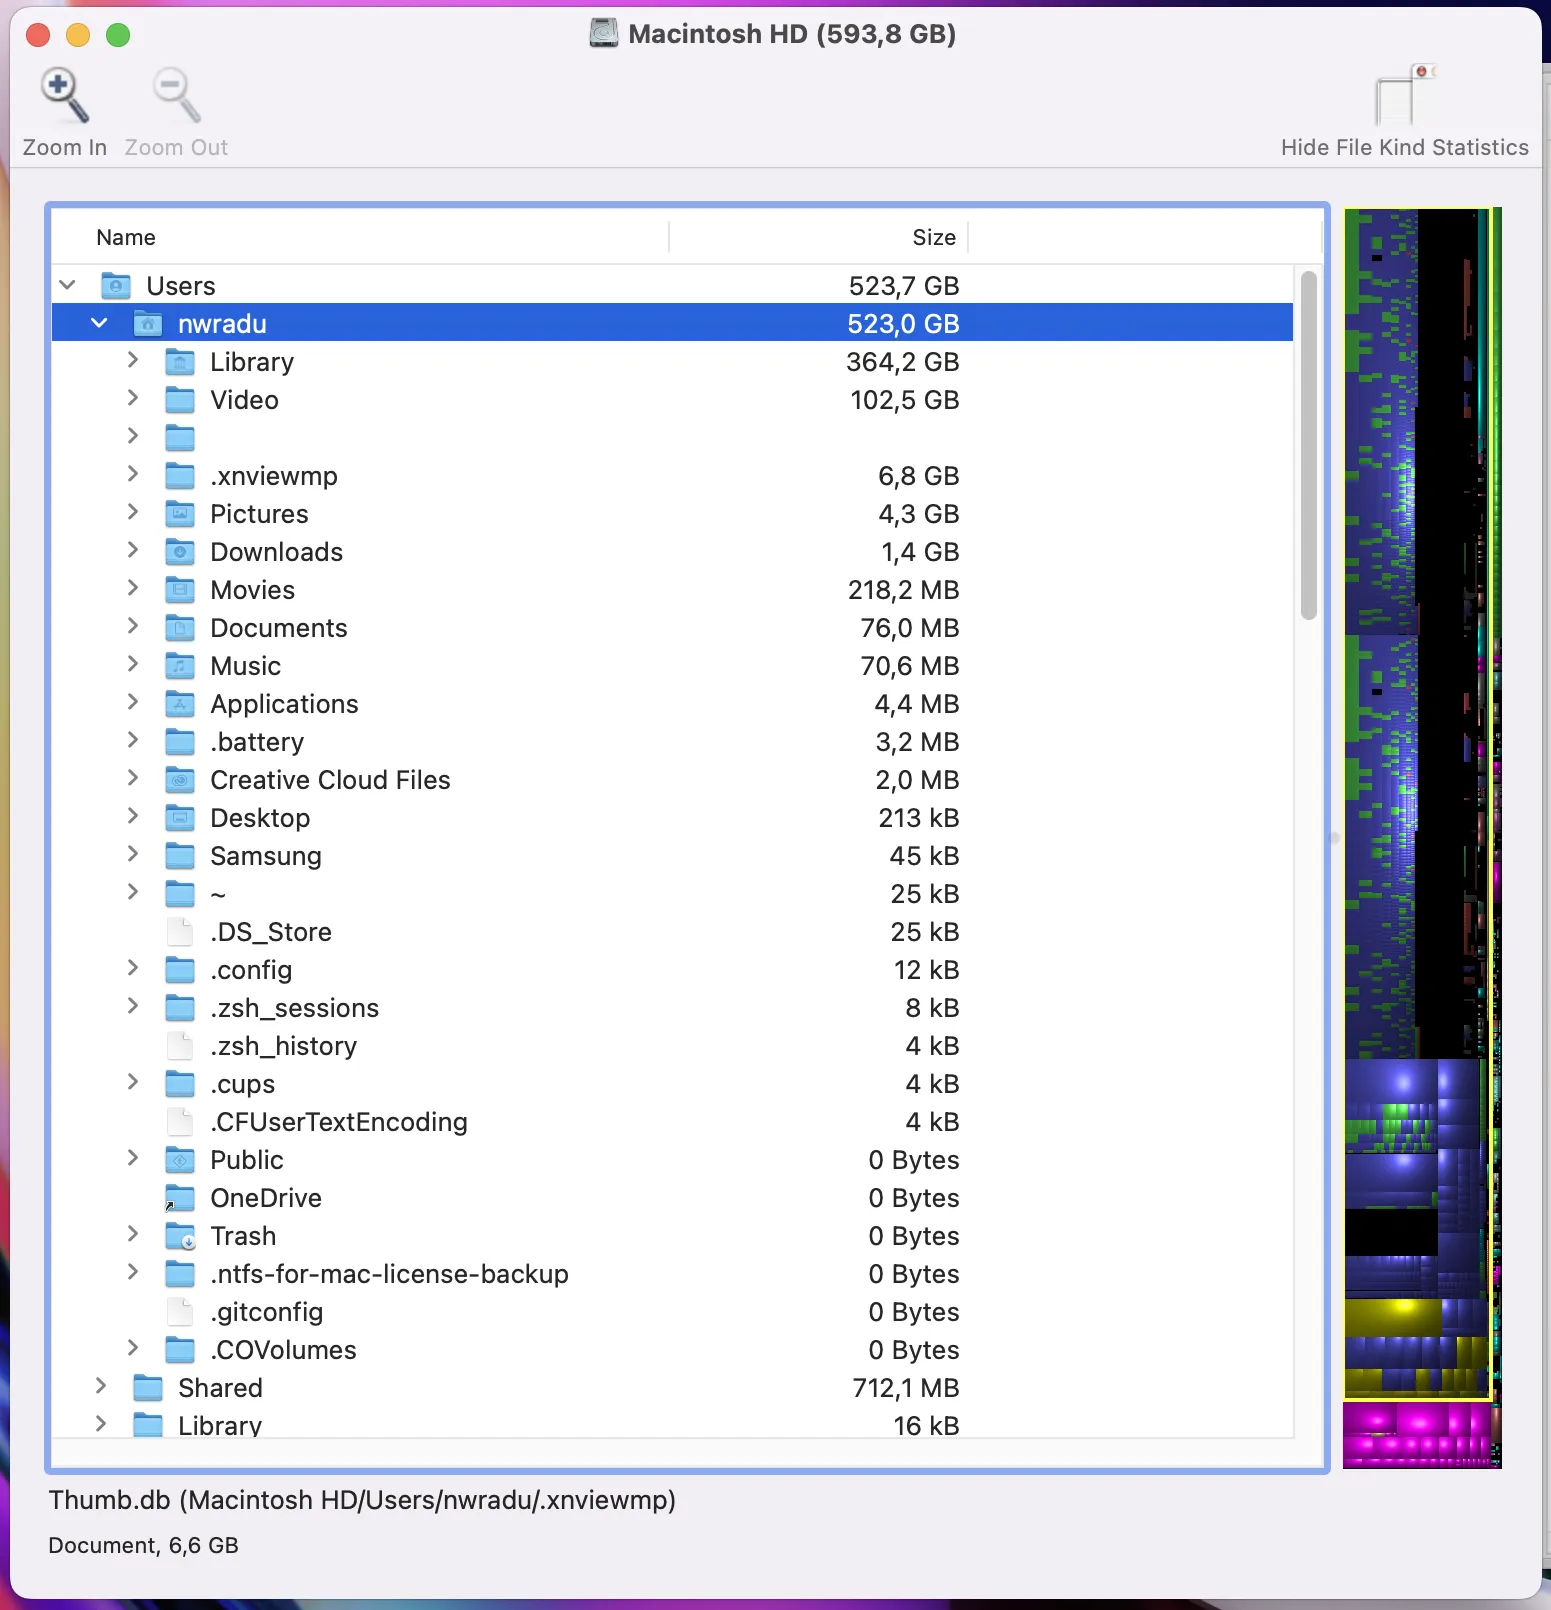
Task: Expand the .battery folder
Action: [x=132, y=740]
